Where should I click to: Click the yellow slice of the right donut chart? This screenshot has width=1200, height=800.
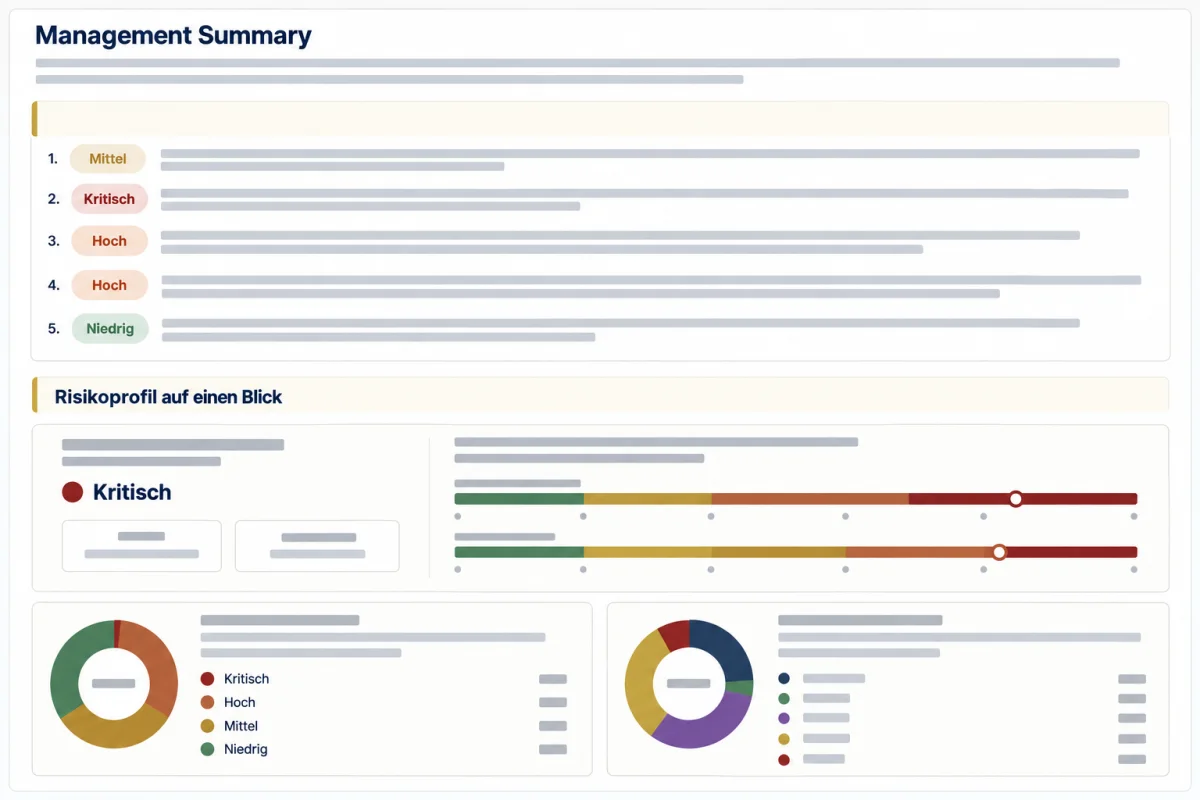coord(642,681)
